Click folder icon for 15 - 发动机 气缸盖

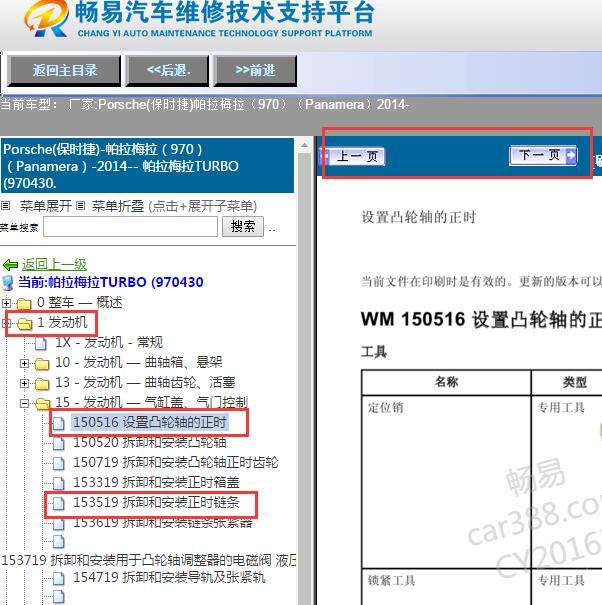point(42,404)
